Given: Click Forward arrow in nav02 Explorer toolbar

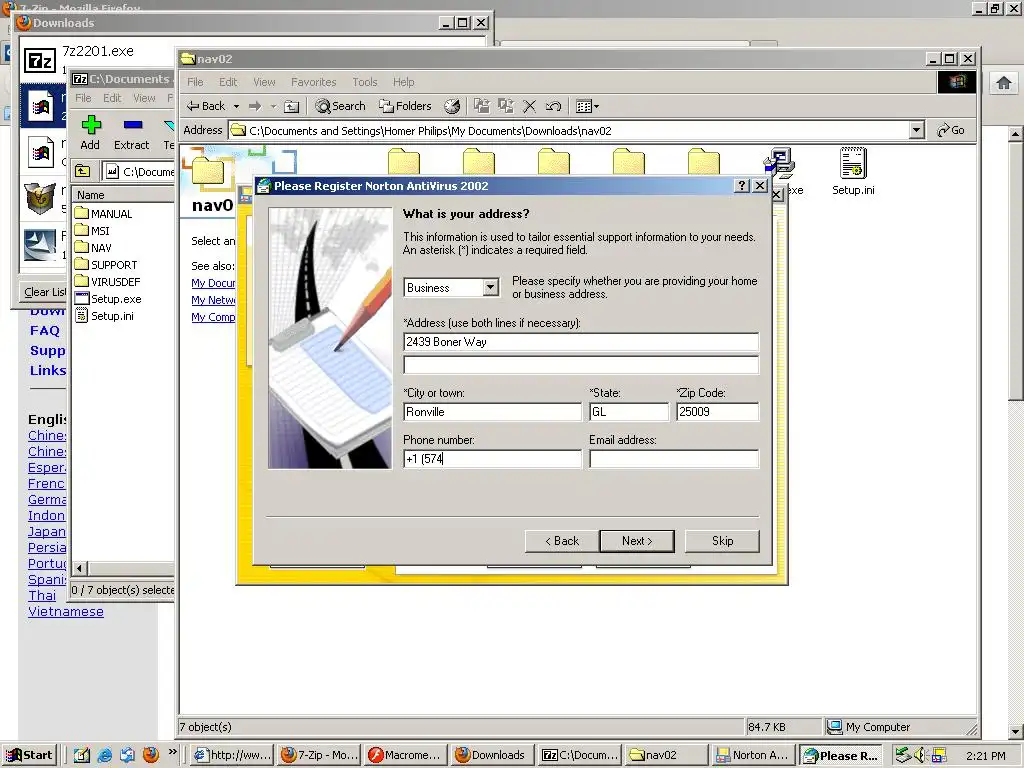Looking at the screenshot, I should pyautogui.click(x=255, y=106).
